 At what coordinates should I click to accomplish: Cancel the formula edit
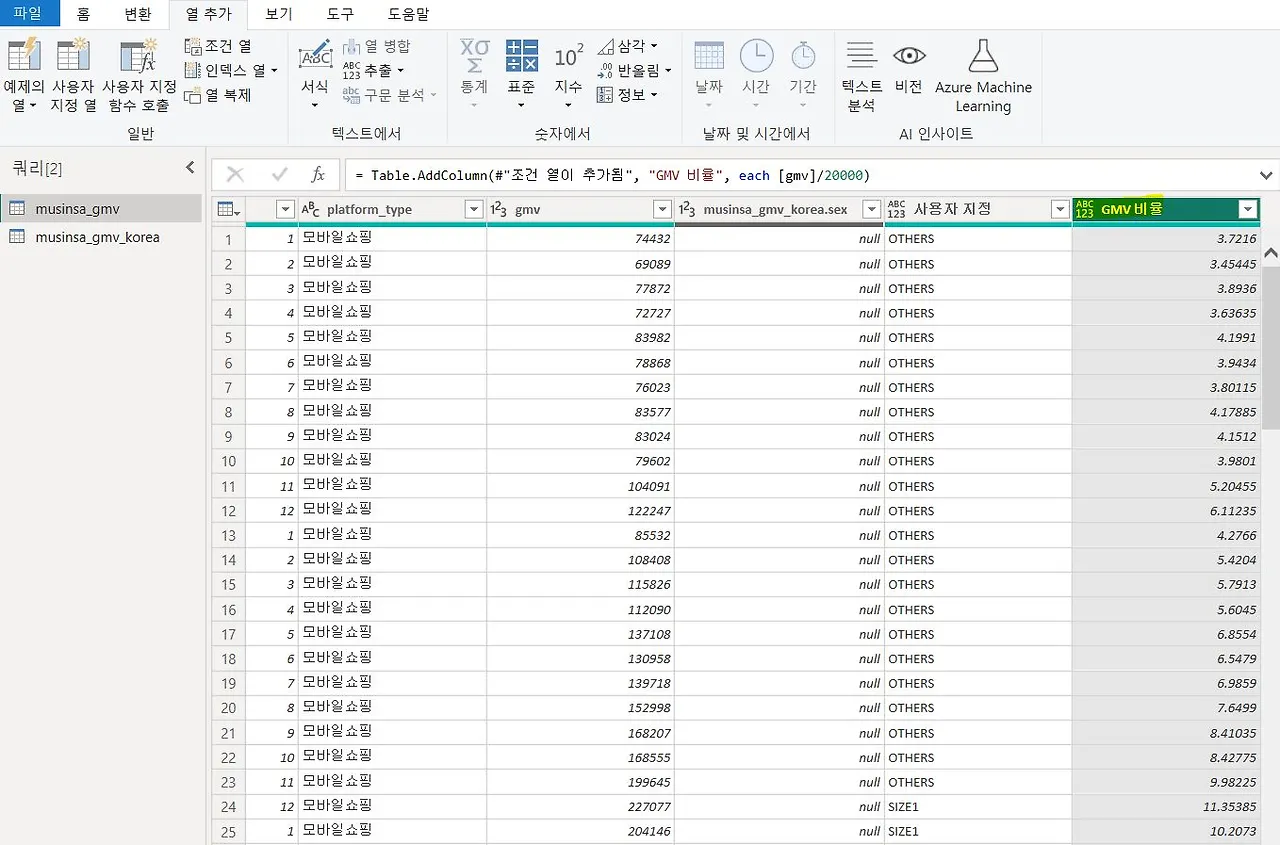coord(235,175)
